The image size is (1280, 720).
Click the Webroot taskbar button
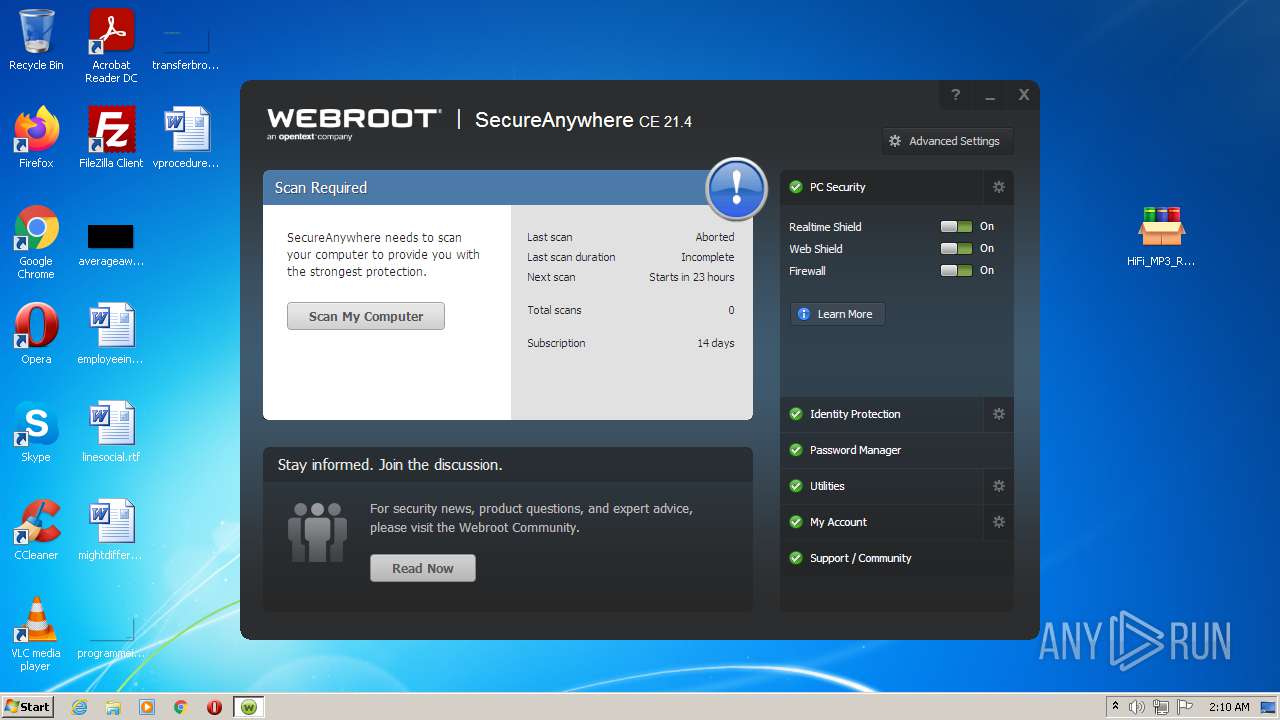248,707
